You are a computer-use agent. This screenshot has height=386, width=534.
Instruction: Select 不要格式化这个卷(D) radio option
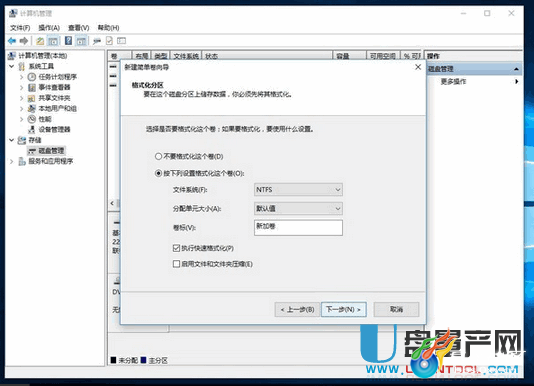[158, 156]
